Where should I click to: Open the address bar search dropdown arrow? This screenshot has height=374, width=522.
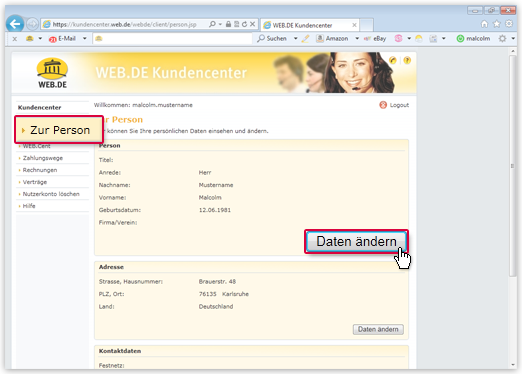tap(220, 24)
